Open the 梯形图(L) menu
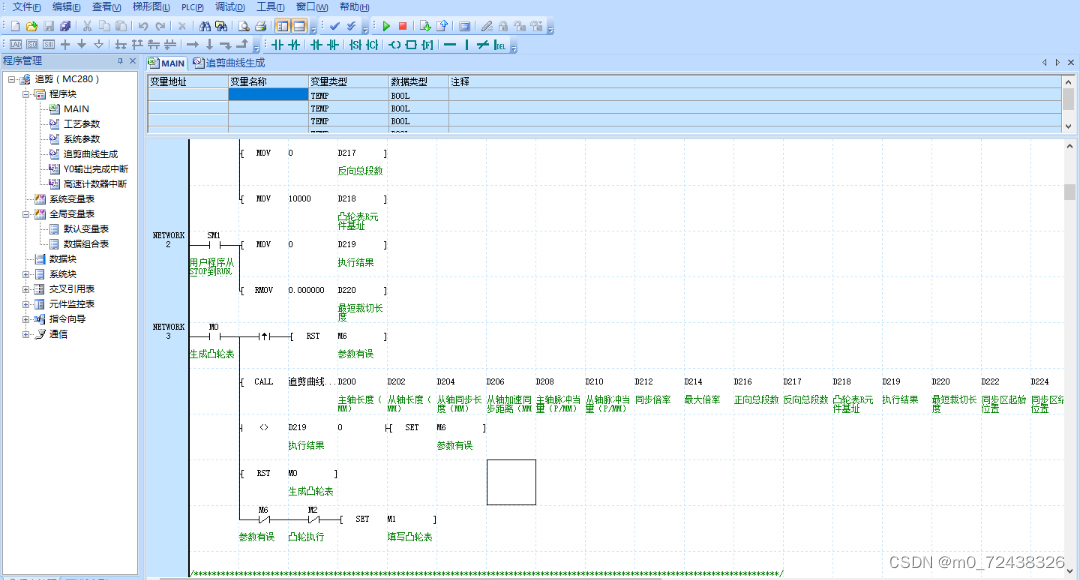This screenshot has width=1080, height=580. [x=151, y=7]
